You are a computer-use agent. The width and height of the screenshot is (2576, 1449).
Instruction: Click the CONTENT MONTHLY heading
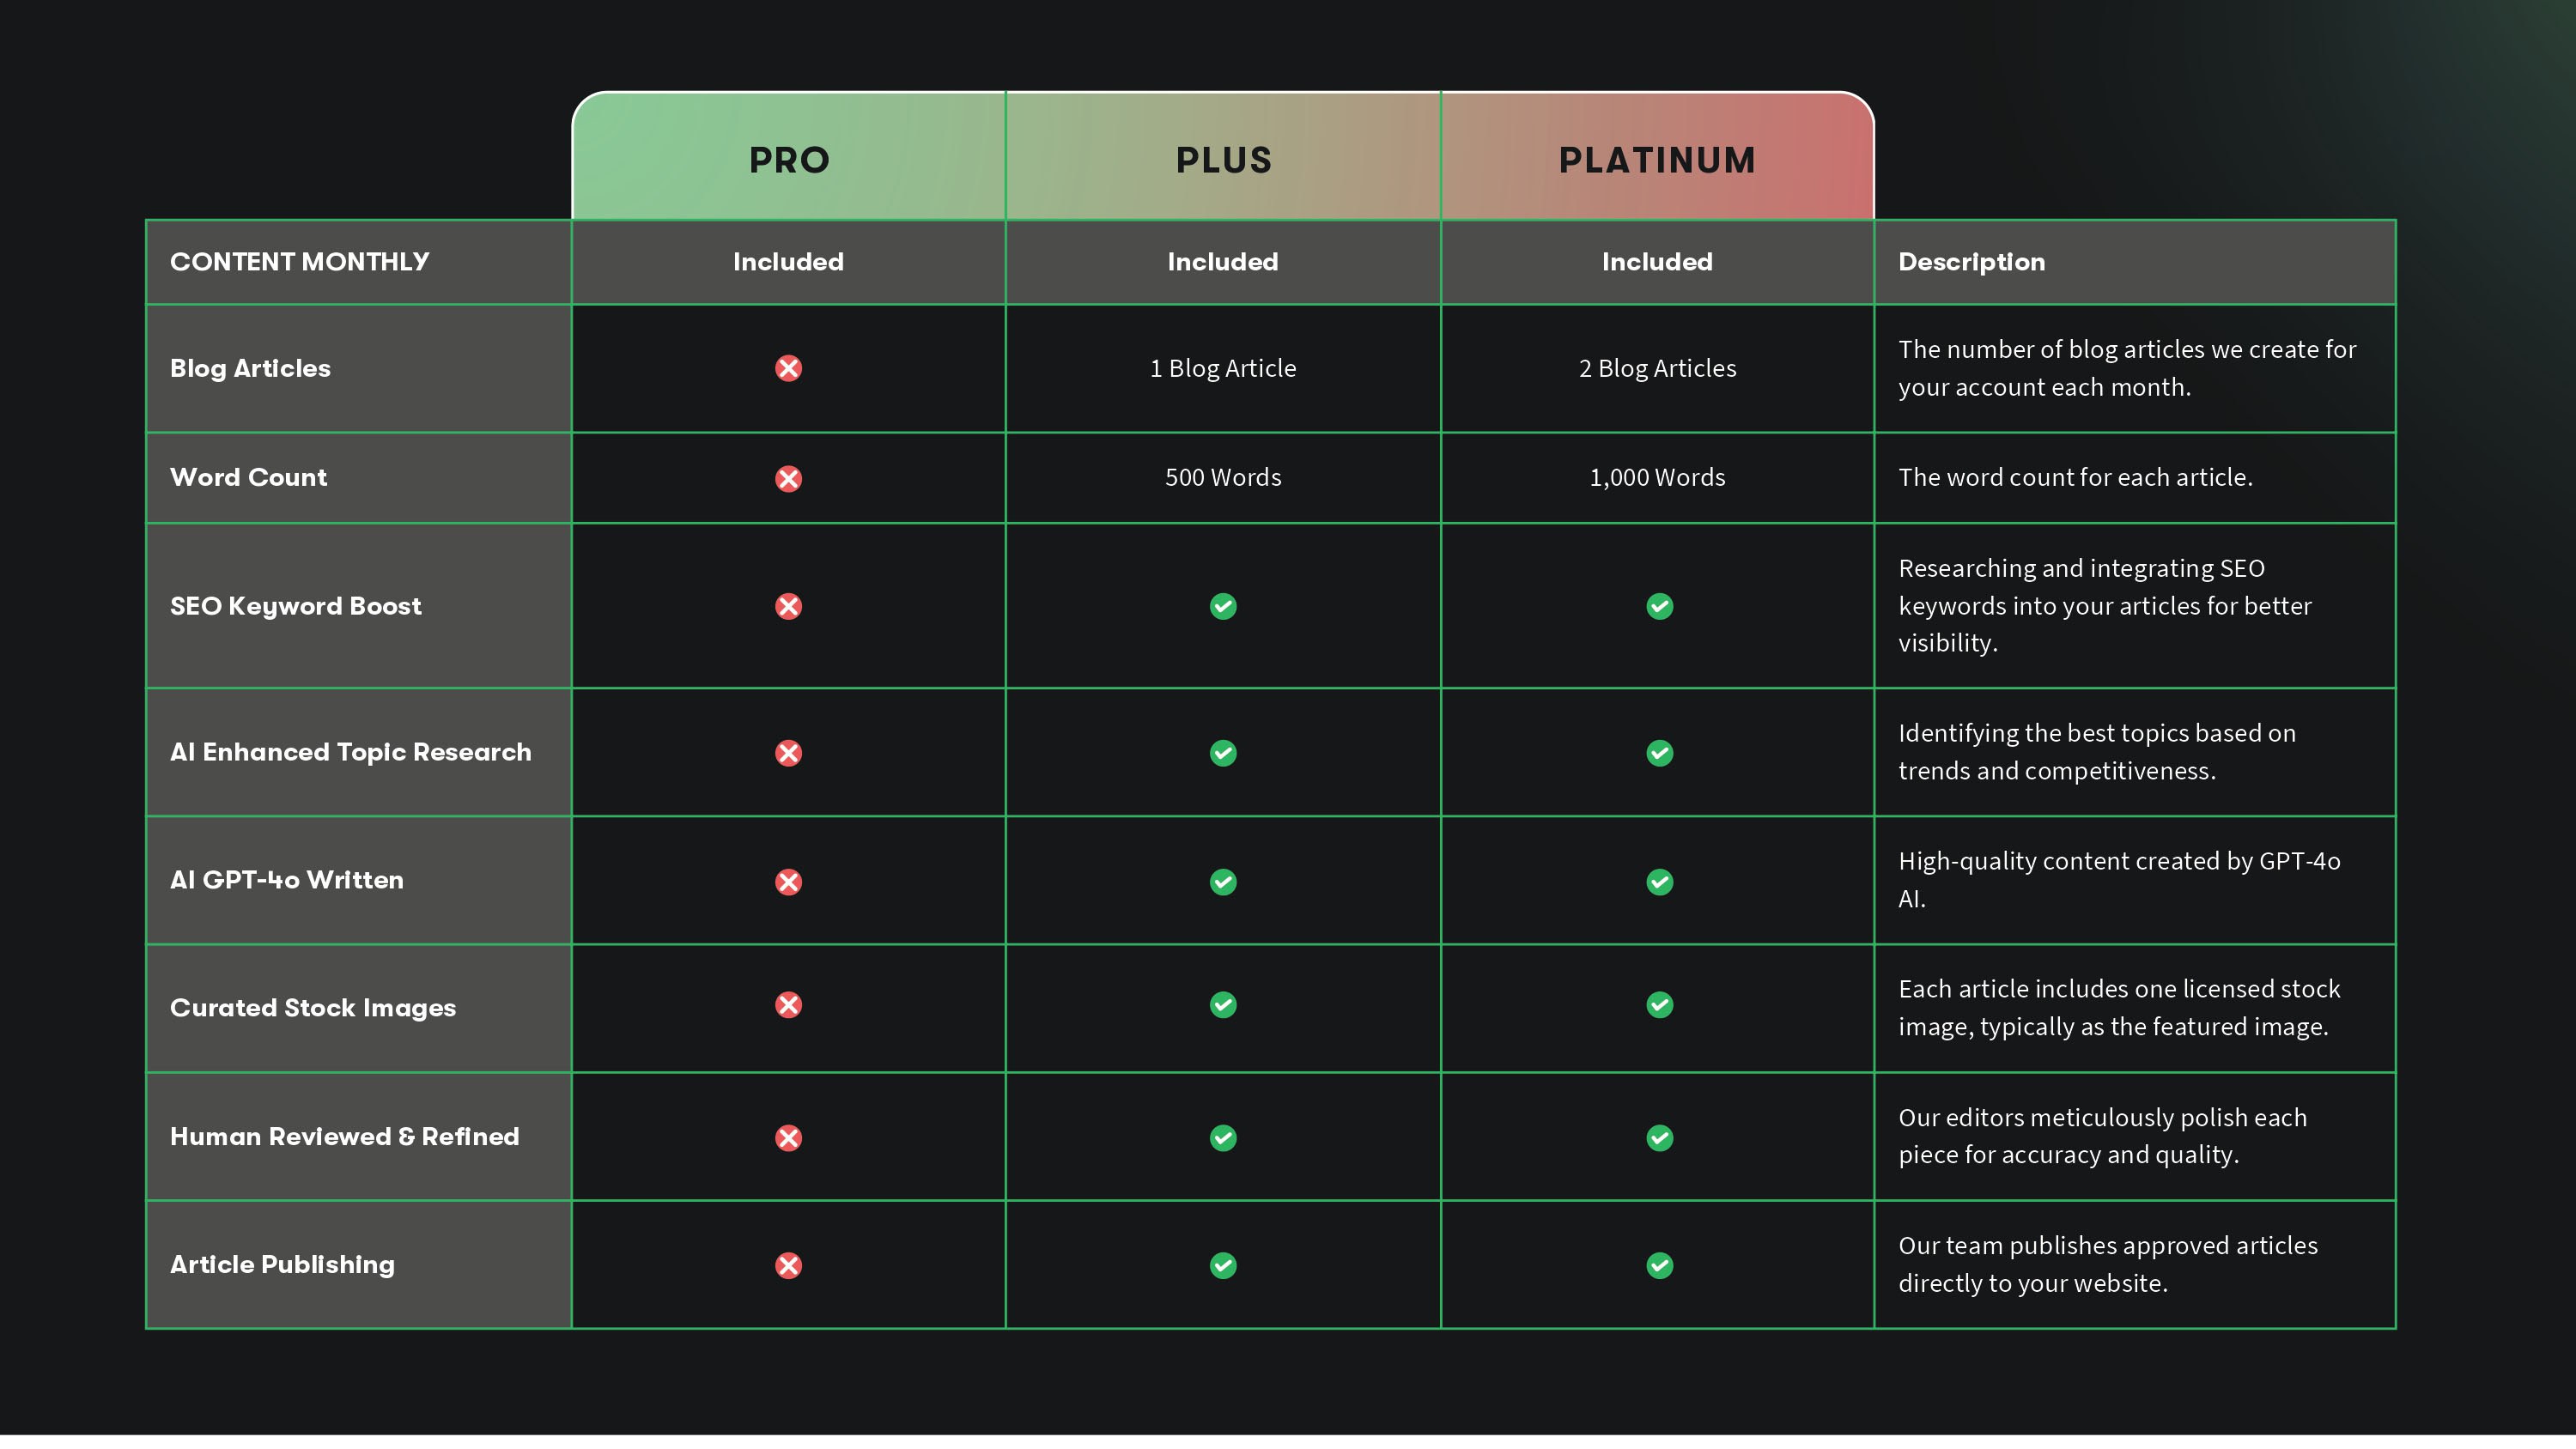click(299, 262)
